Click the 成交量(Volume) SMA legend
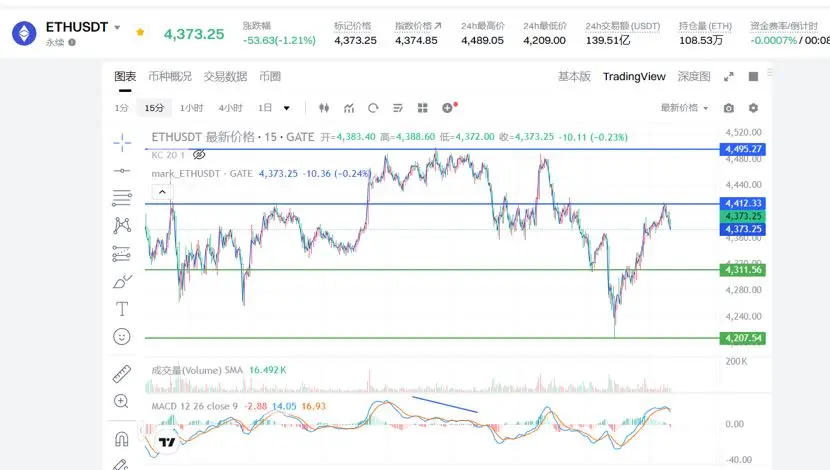The width and height of the screenshot is (830, 470). (x=197, y=370)
